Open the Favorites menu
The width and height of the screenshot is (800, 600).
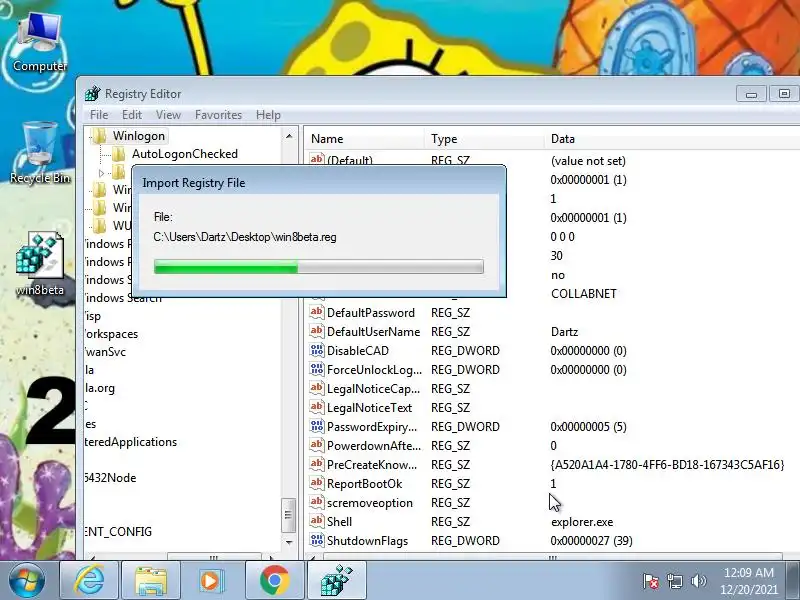coord(218,115)
